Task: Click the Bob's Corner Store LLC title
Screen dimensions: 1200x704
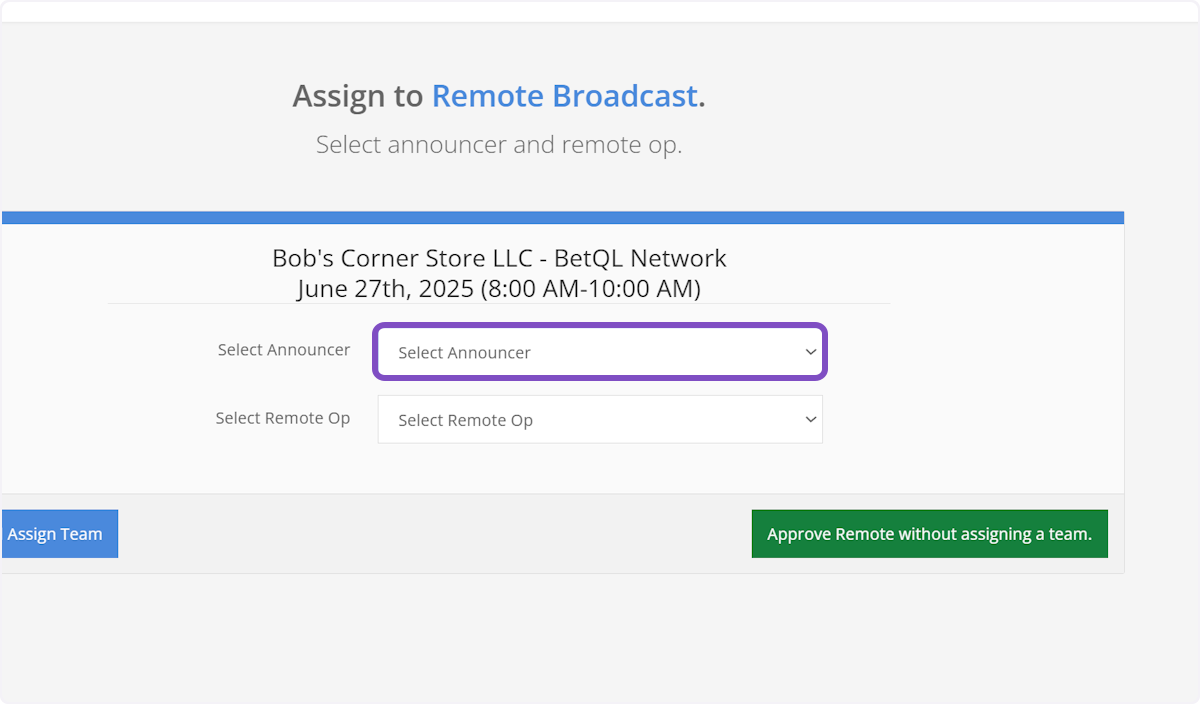Action: coord(402,258)
